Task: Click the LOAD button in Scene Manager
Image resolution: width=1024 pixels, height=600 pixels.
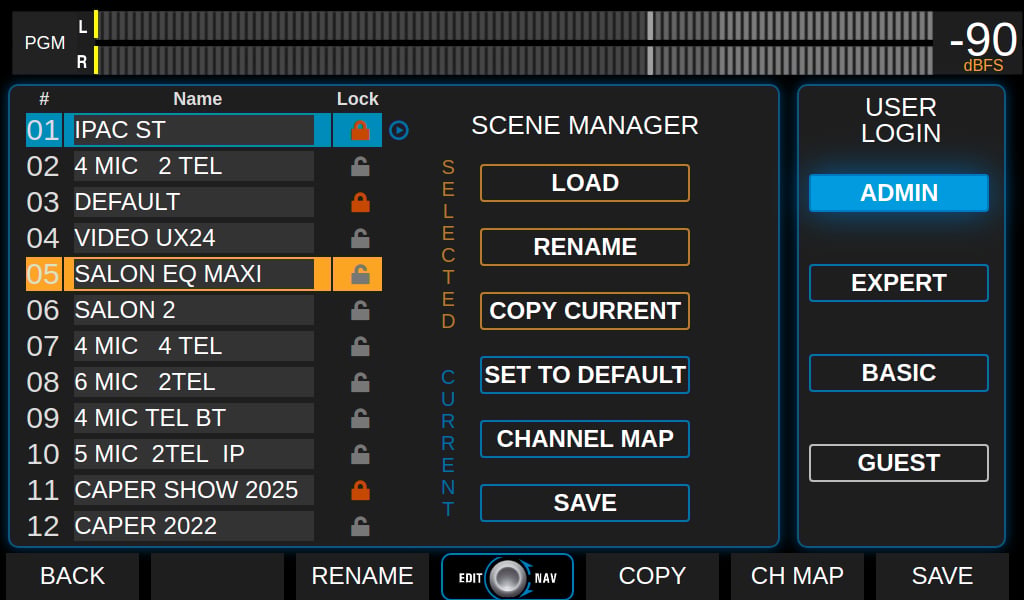Action: (584, 183)
